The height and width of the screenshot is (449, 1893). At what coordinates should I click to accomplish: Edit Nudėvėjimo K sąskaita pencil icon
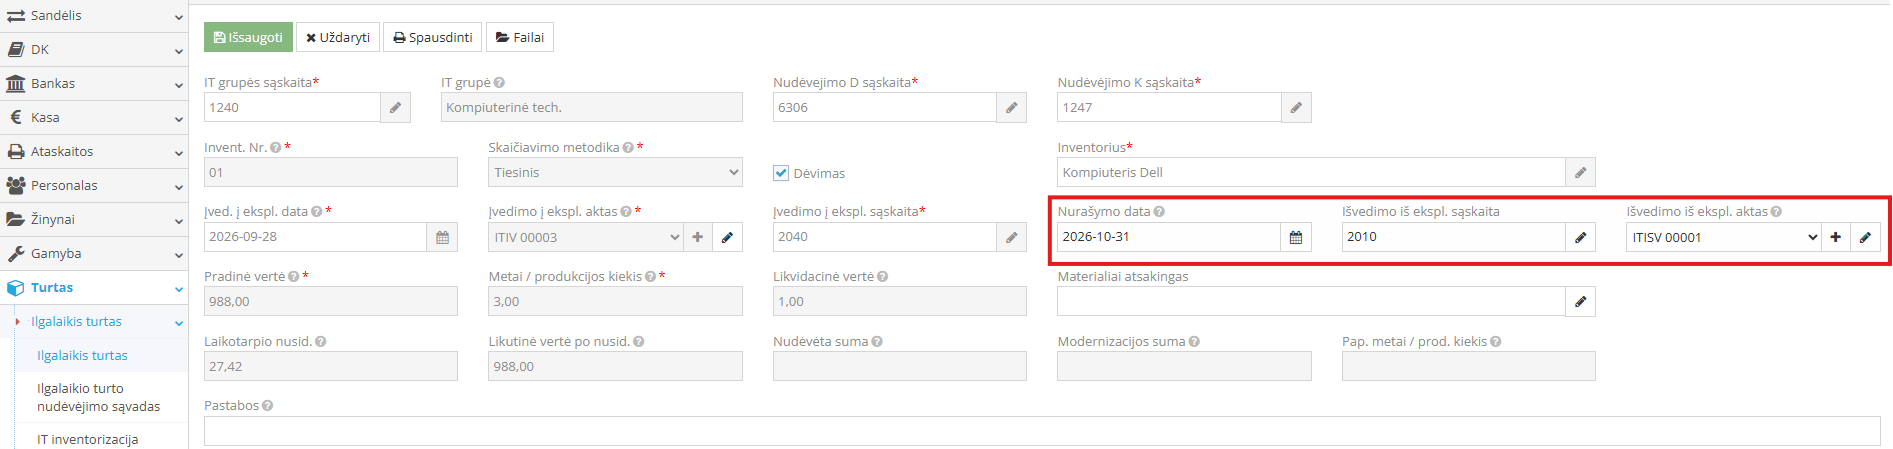(1296, 107)
